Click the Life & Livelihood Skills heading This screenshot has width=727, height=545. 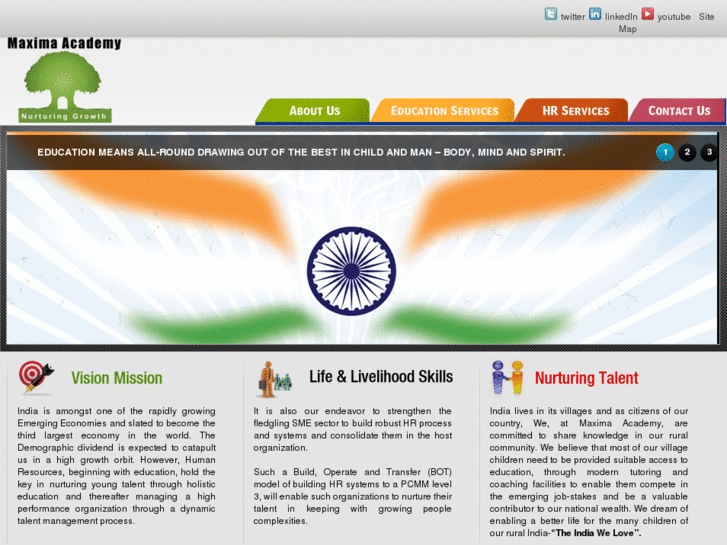pyautogui.click(x=381, y=377)
